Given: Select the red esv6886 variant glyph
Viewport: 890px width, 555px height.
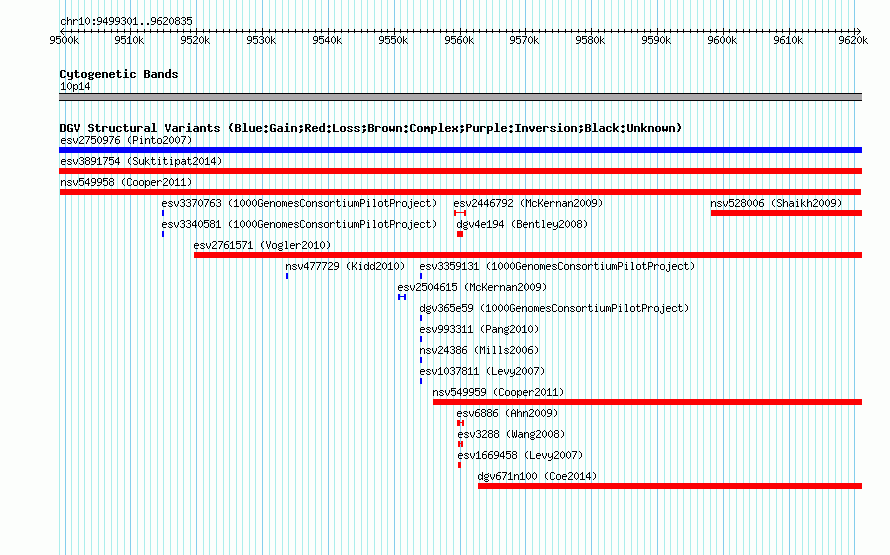Looking at the screenshot, I should 460,423.
